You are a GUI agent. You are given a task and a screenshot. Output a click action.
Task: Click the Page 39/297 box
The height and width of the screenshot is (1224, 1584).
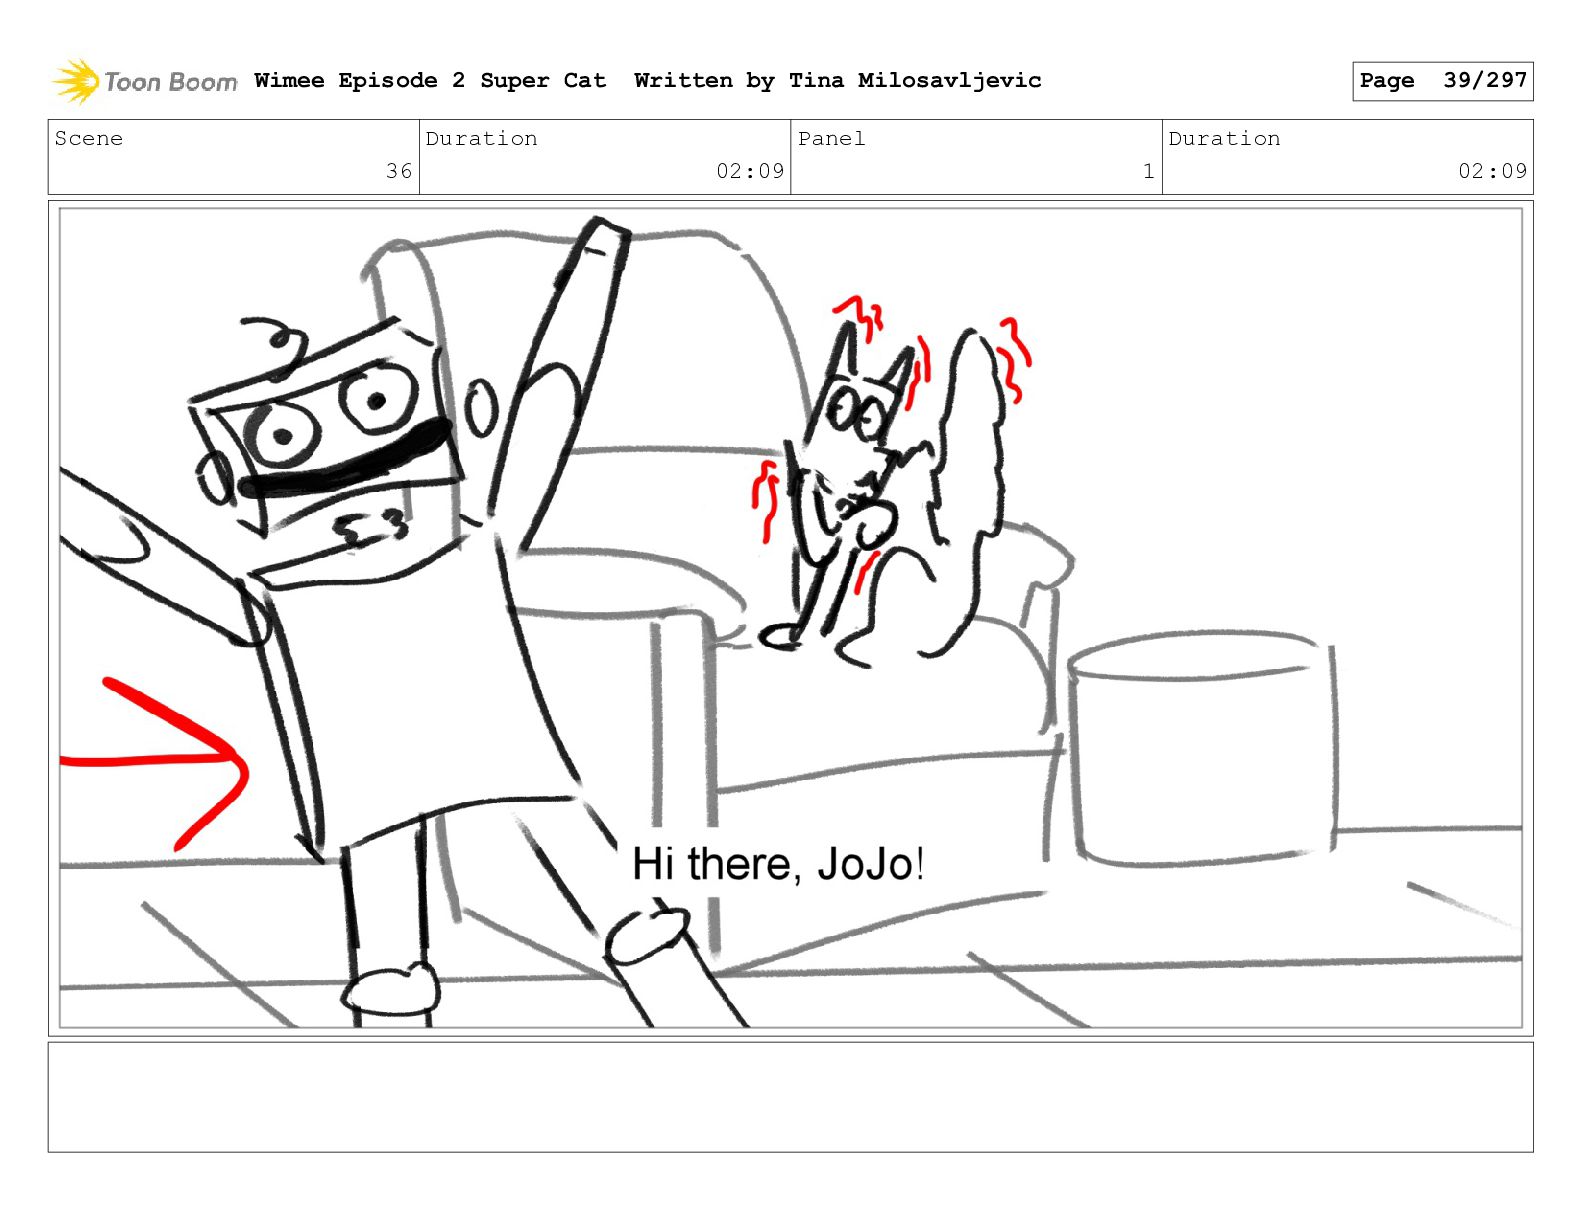click(1442, 81)
